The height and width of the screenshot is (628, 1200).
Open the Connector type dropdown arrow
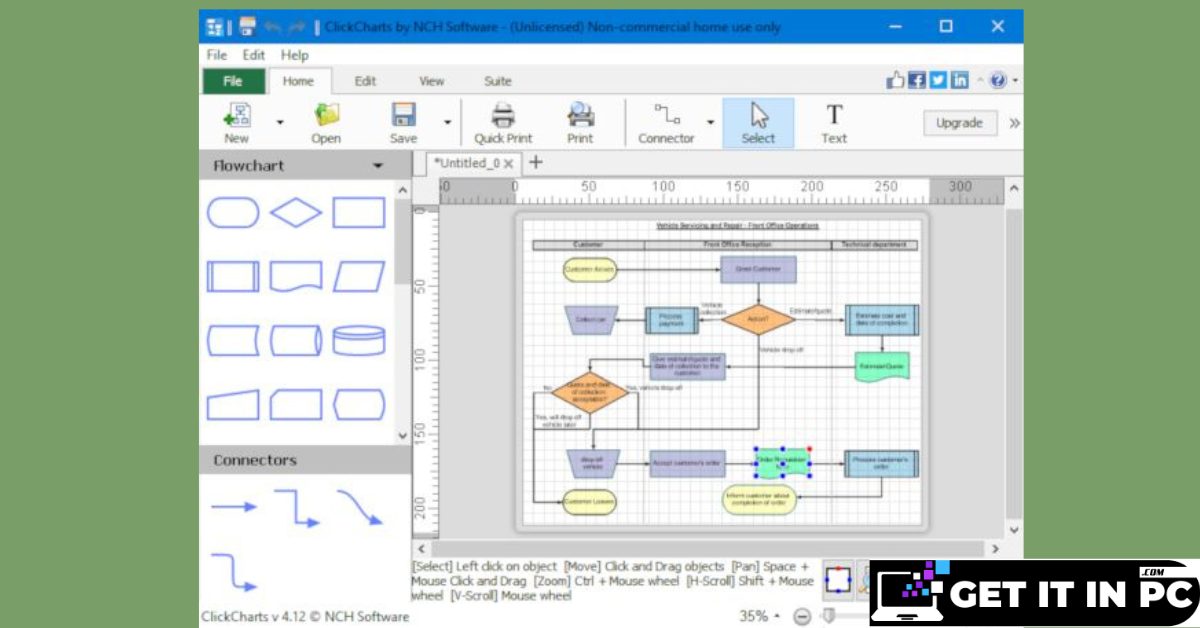coord(710,123)
